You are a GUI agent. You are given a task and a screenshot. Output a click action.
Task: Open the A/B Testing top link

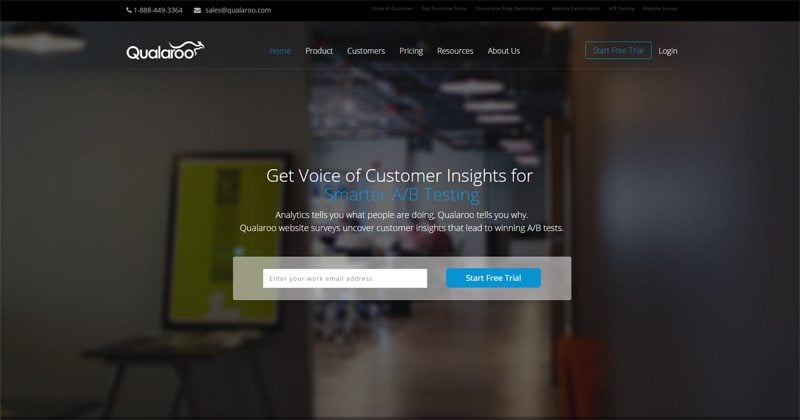pos(621,9)
